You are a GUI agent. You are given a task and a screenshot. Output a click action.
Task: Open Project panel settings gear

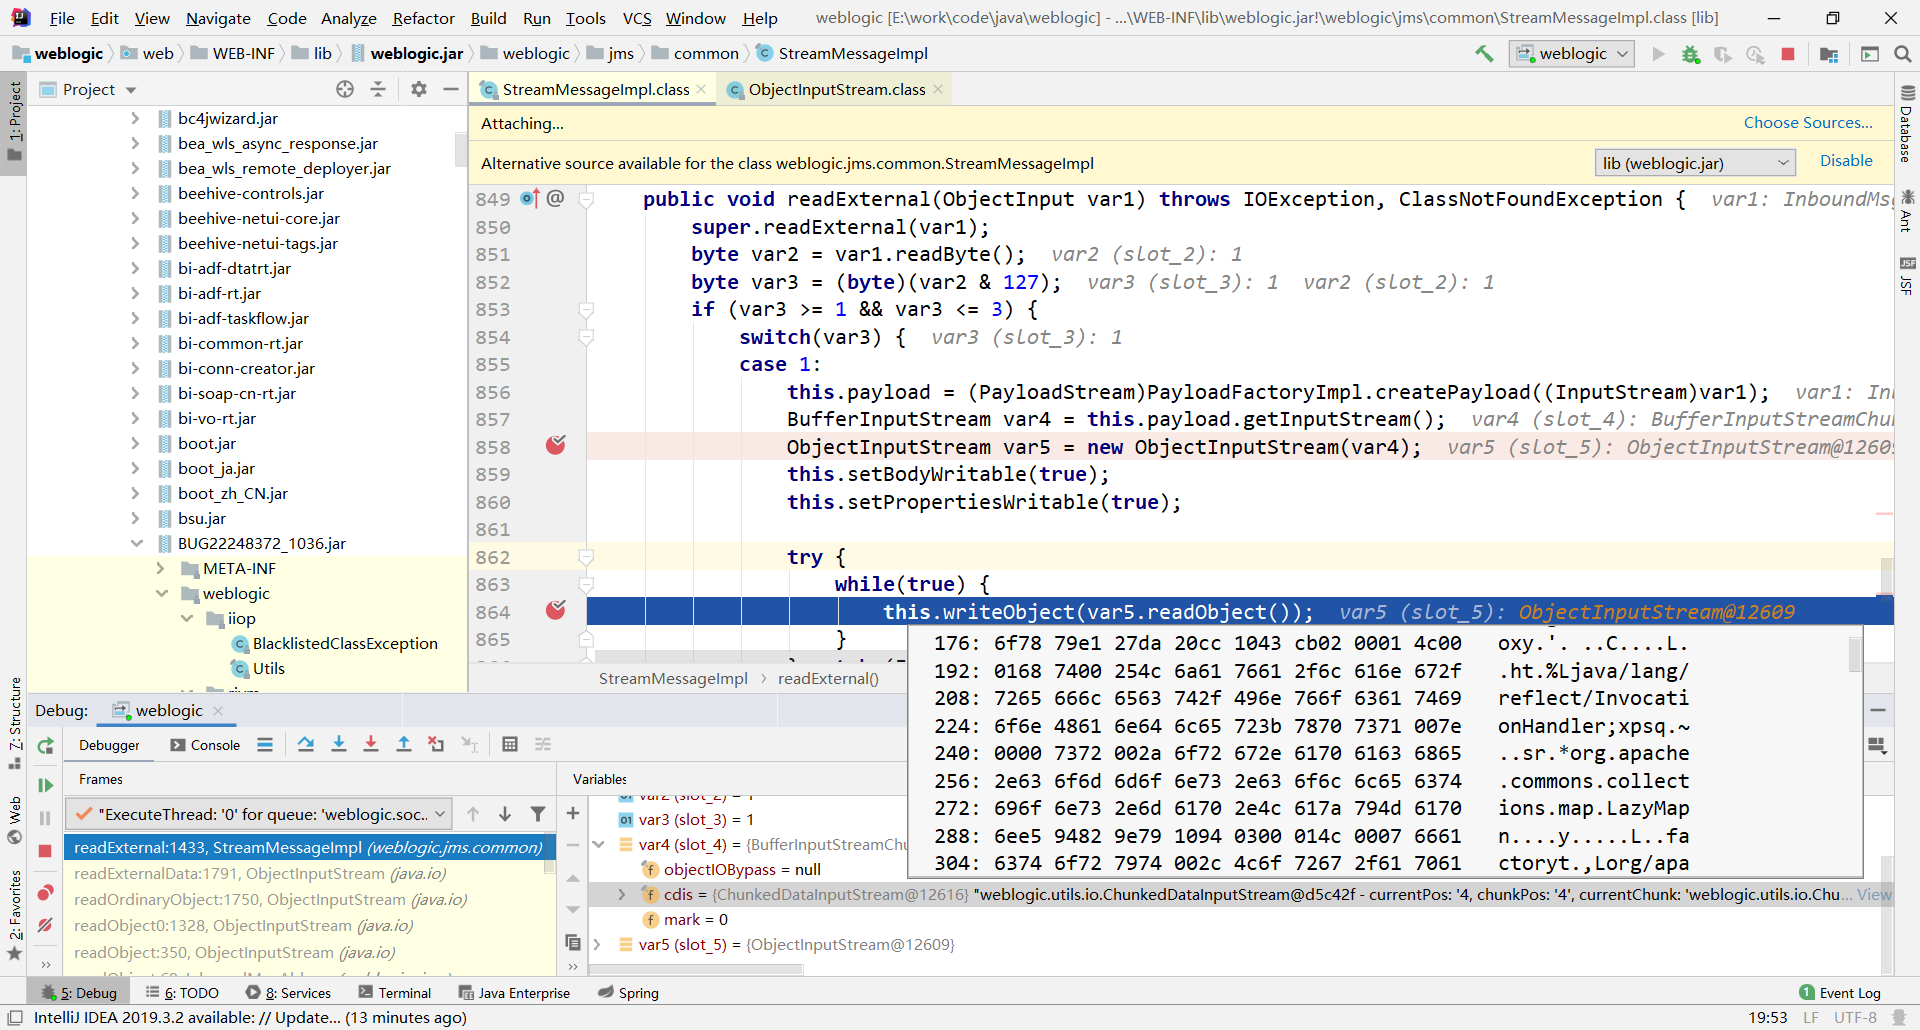coord(419,89)
